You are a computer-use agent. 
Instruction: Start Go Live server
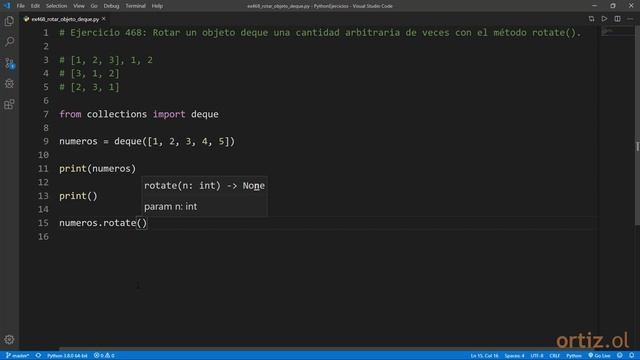pyautogui.click(x=599, y=356)
